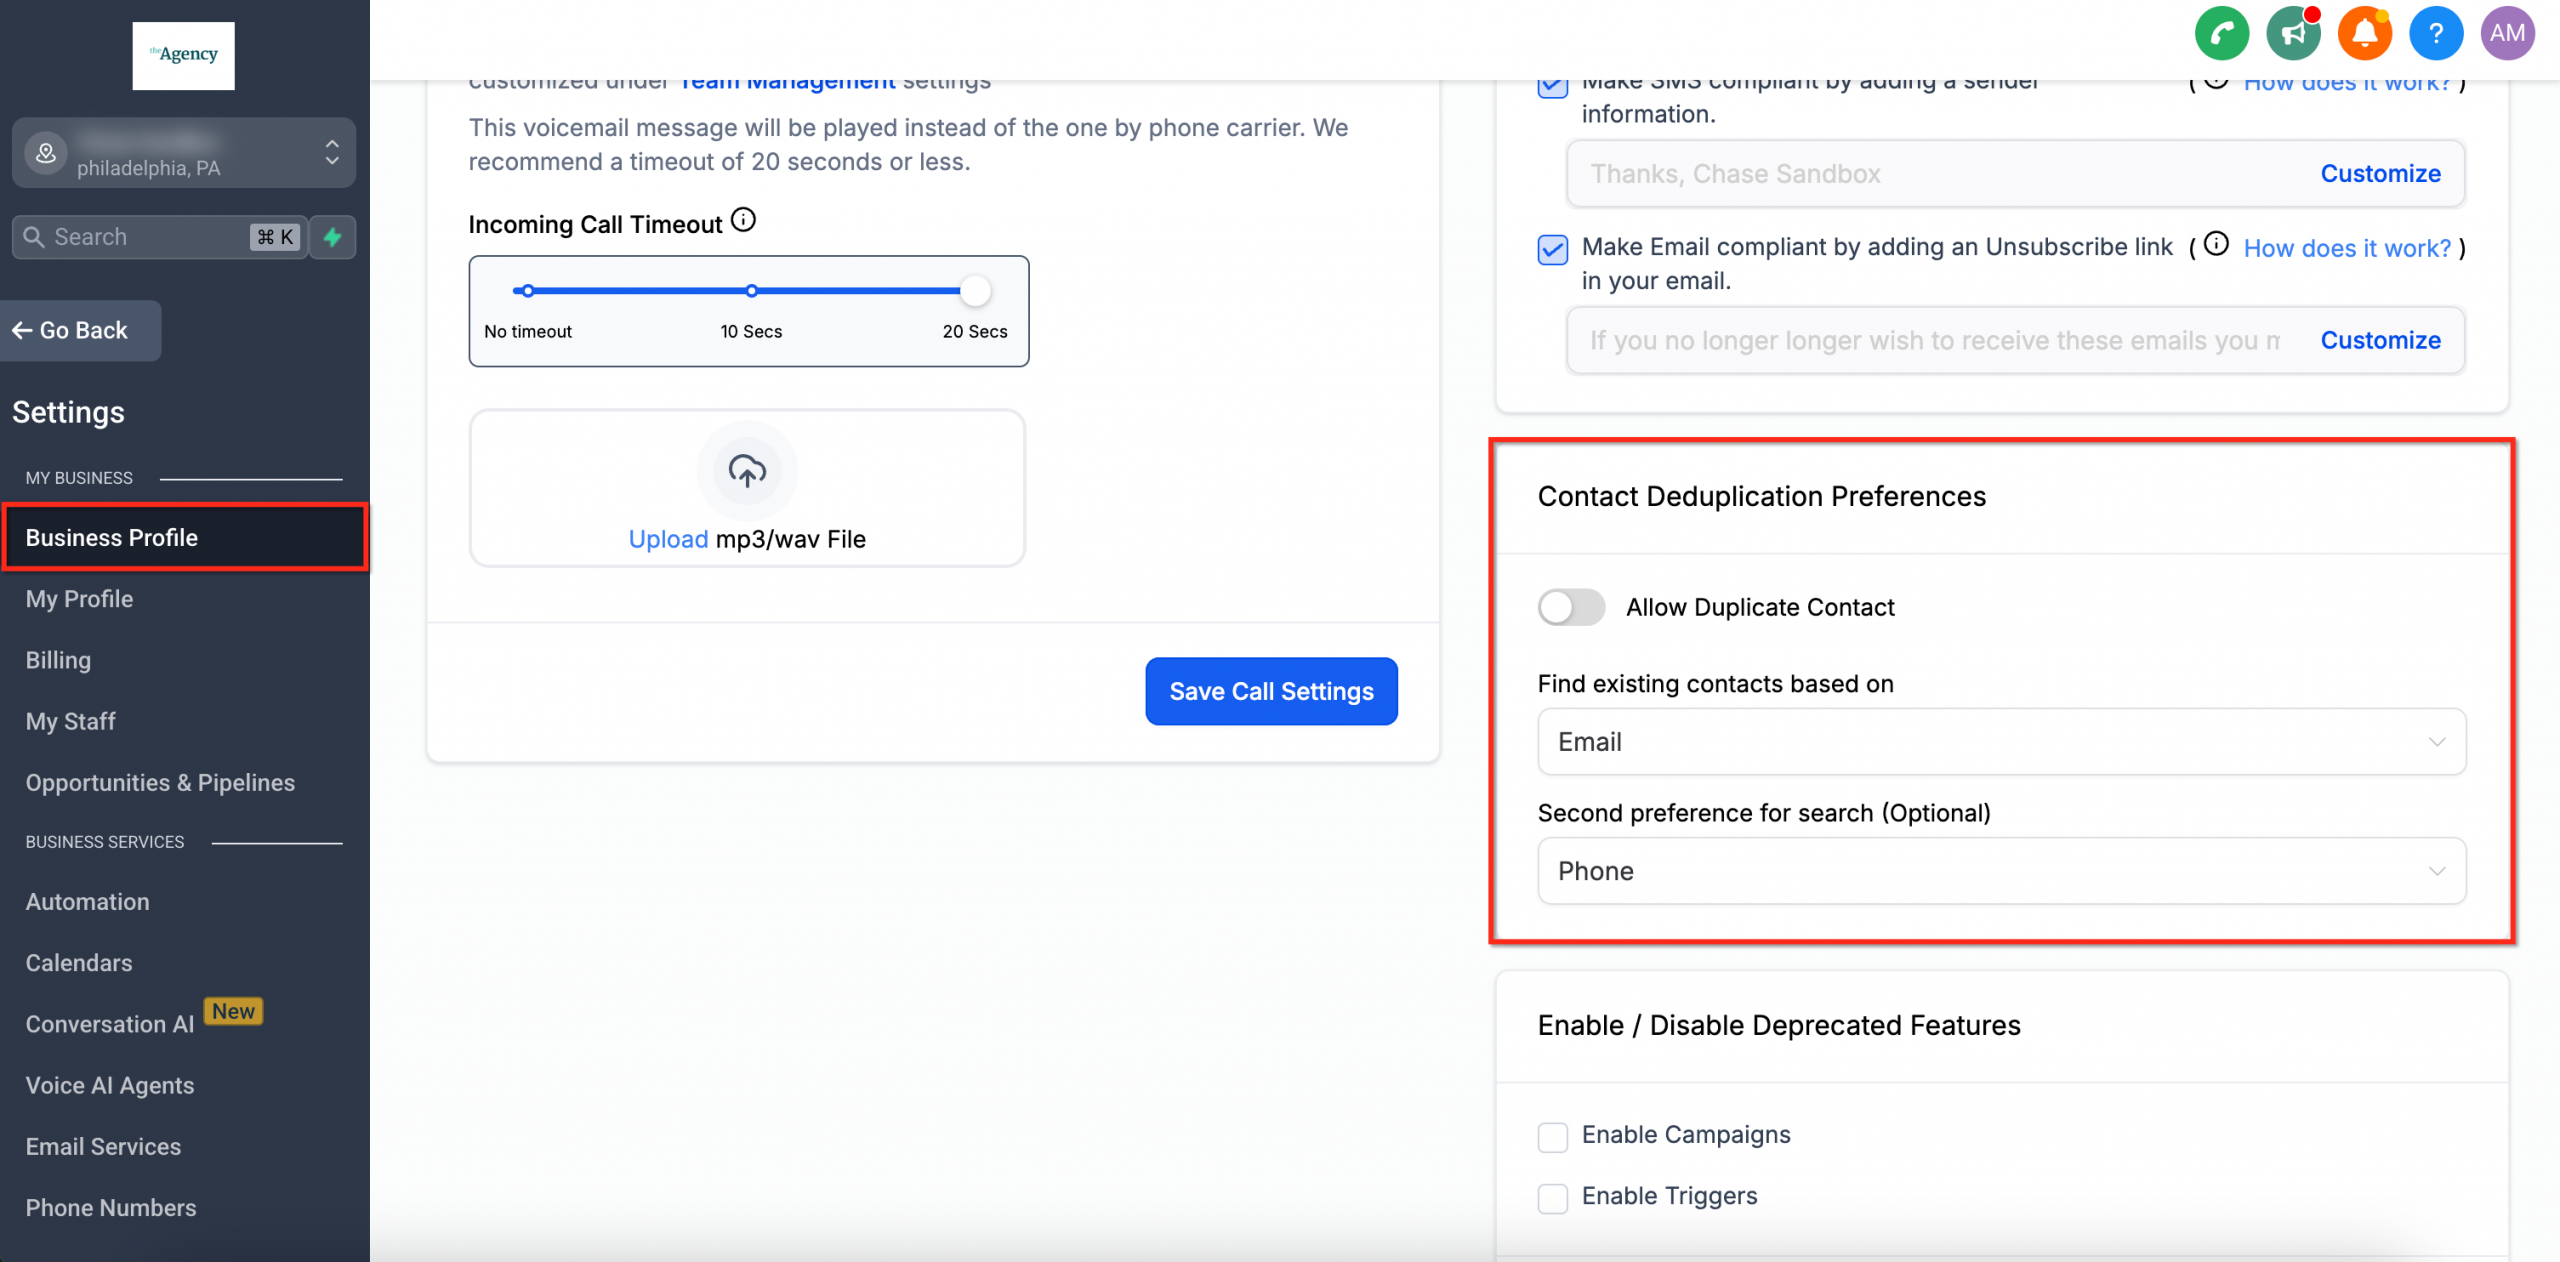This screenshot has width=2560, height=1262.
Task: Click the lightning bolt icon next to search
Action: (x=333, y=237)
